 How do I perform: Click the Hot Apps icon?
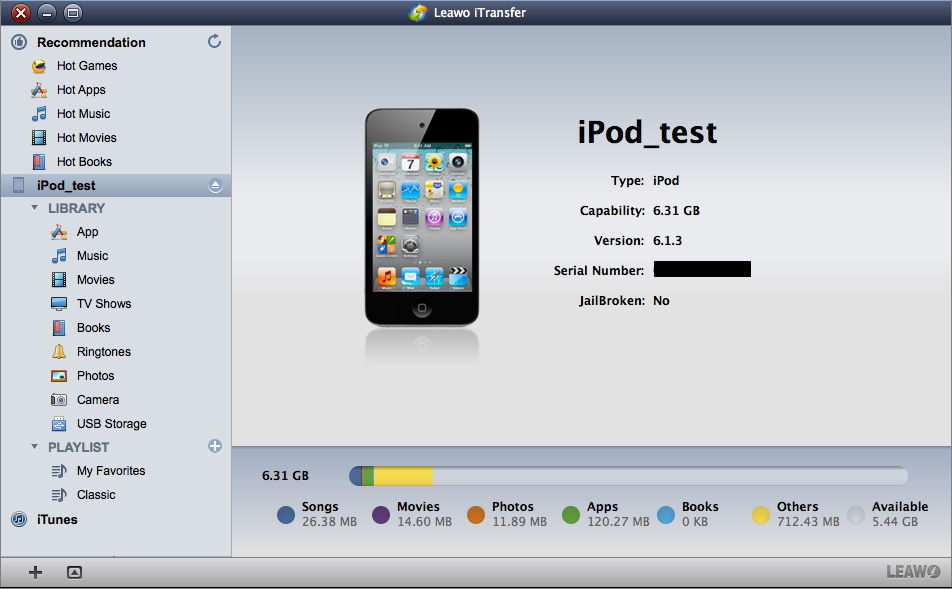point(39,90)
